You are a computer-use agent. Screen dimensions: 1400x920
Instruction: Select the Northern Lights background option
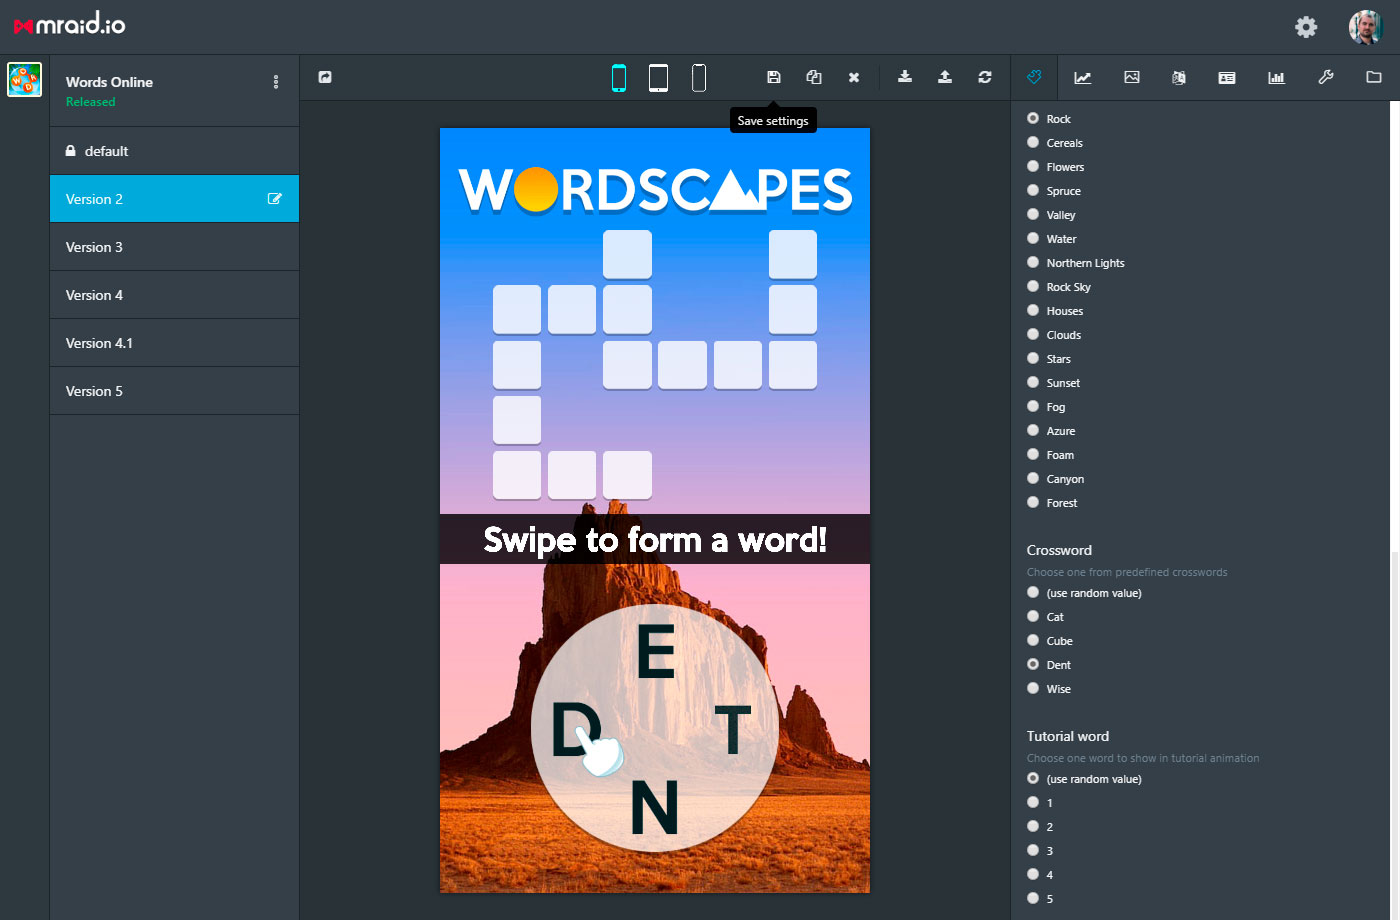click(1033, 262)
